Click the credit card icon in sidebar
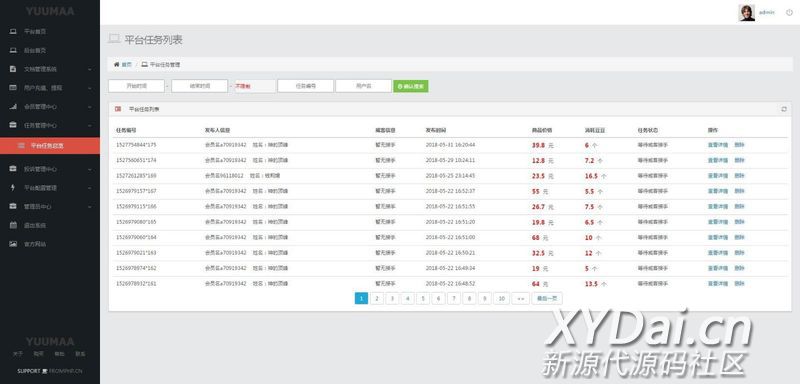 point(13,88)
